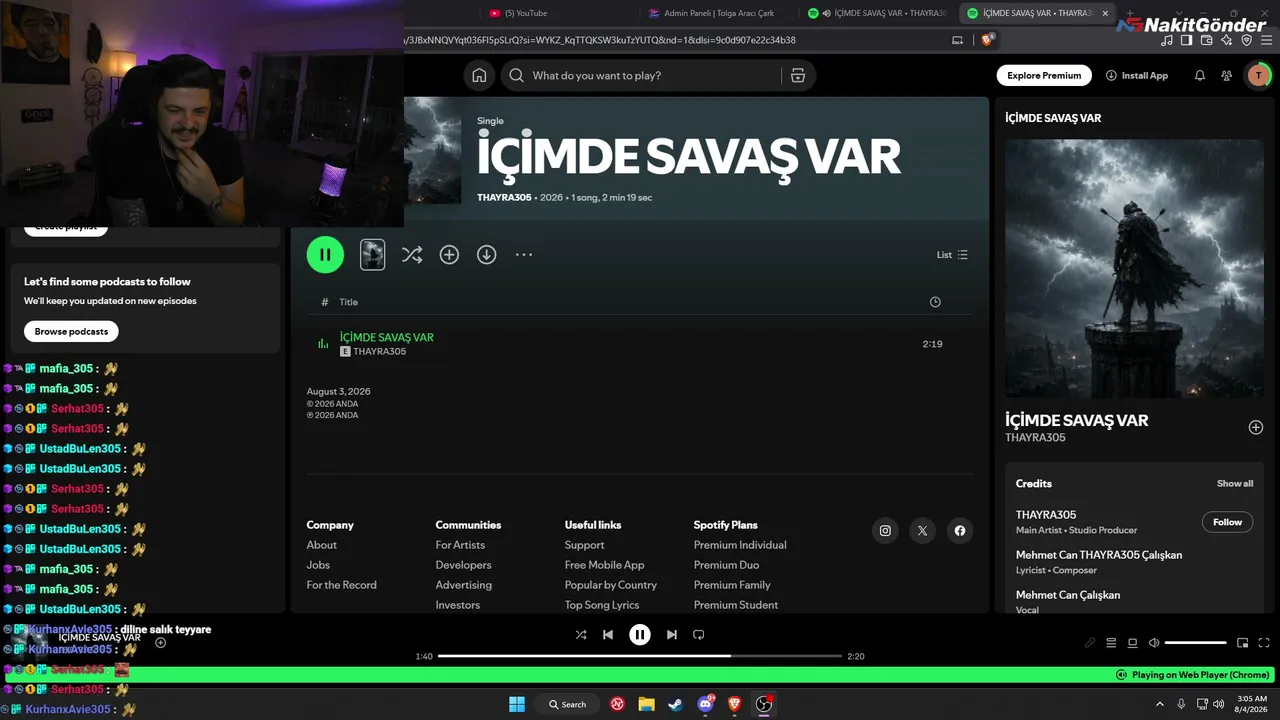This screenshot has width=1280, height=720.
Task: Open the Queue from the player bar
Action: point(1111,643)
